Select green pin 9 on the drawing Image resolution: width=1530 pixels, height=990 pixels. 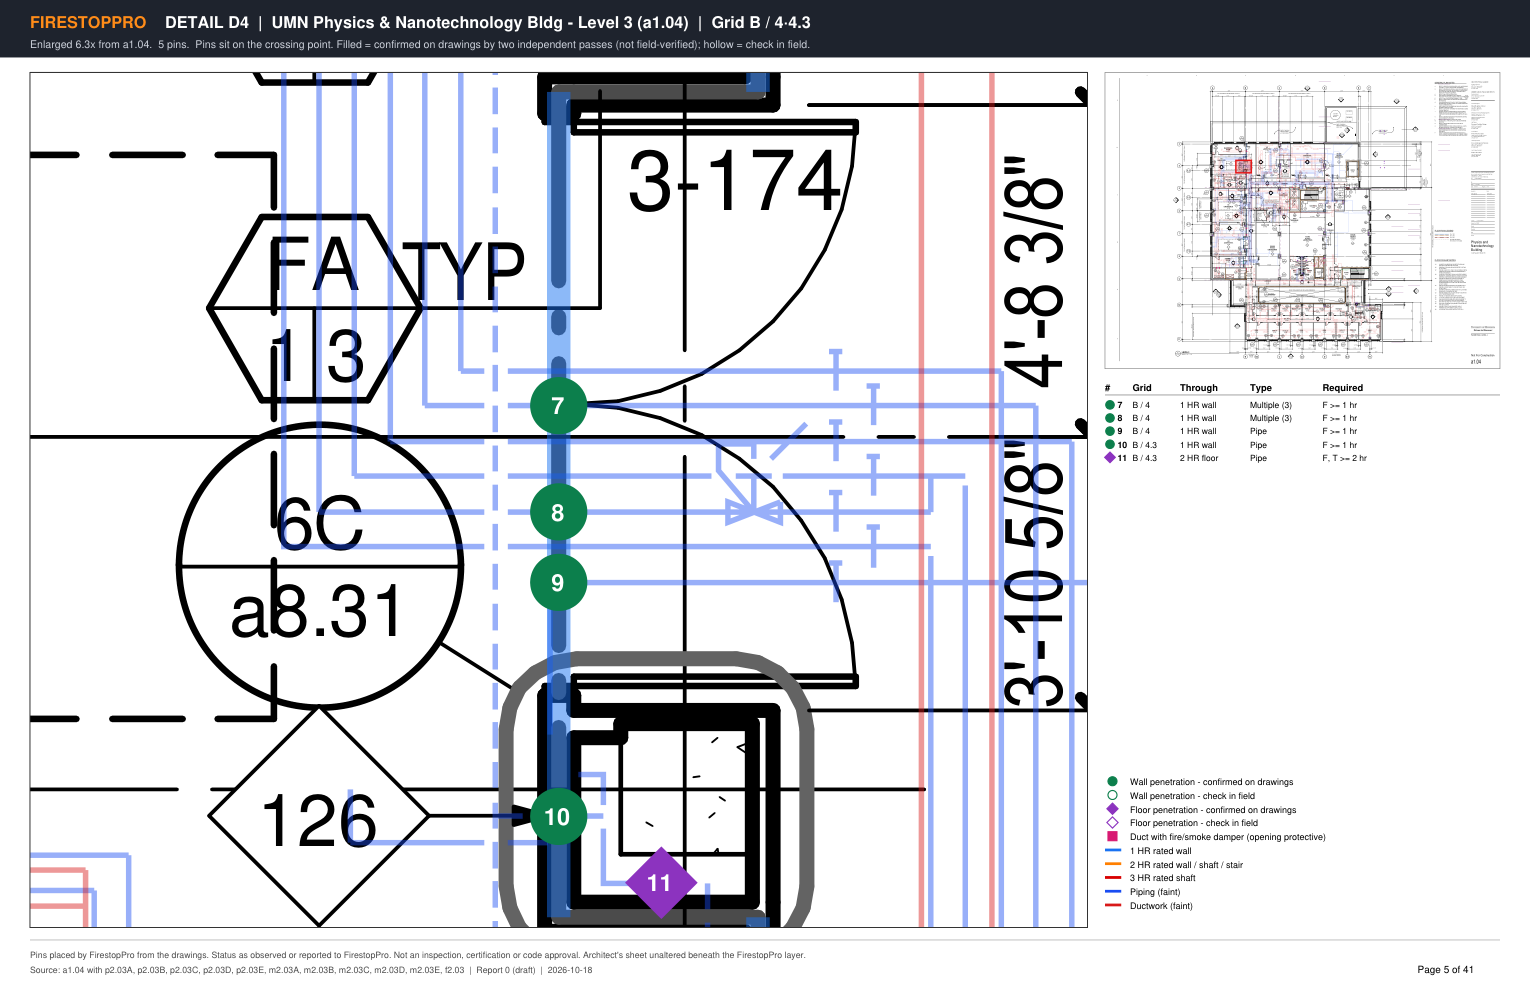tap(558, 583)
